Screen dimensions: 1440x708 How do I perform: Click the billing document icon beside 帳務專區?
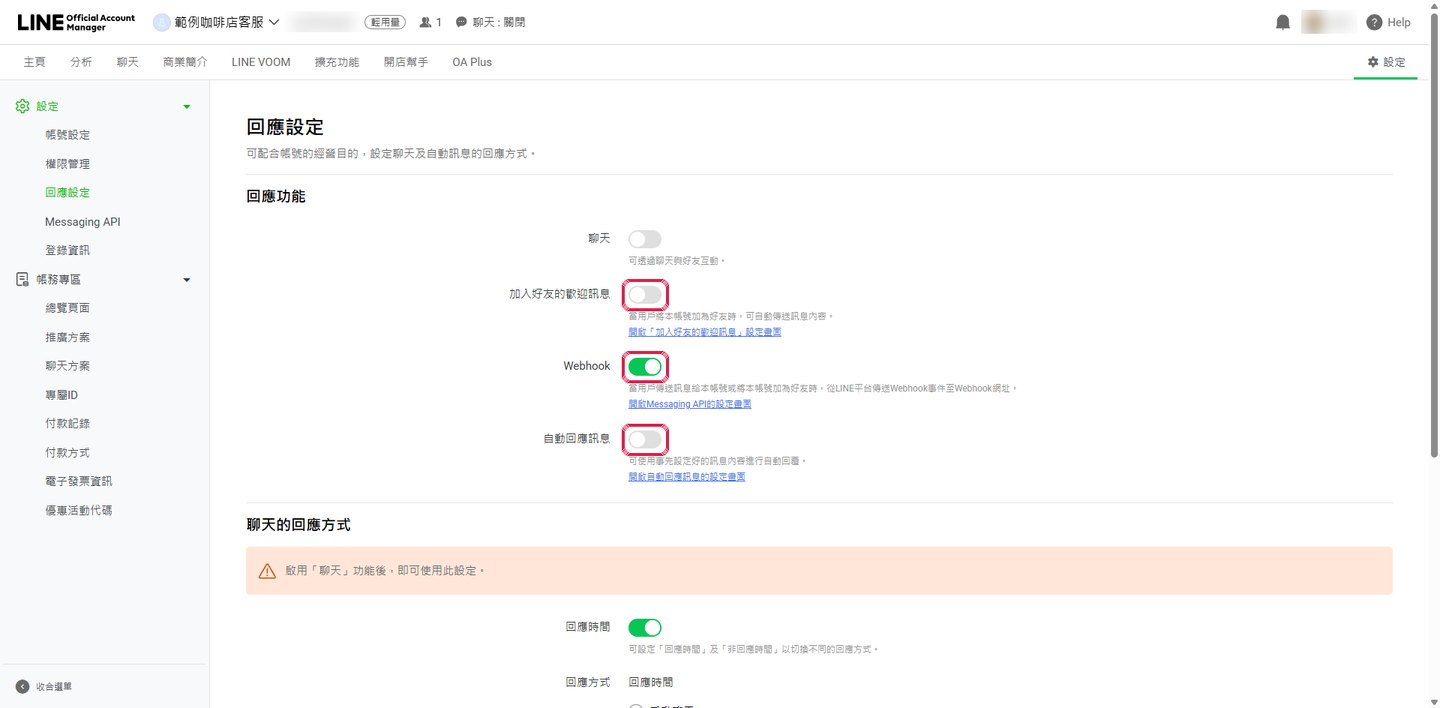click(x=23, y=280)
